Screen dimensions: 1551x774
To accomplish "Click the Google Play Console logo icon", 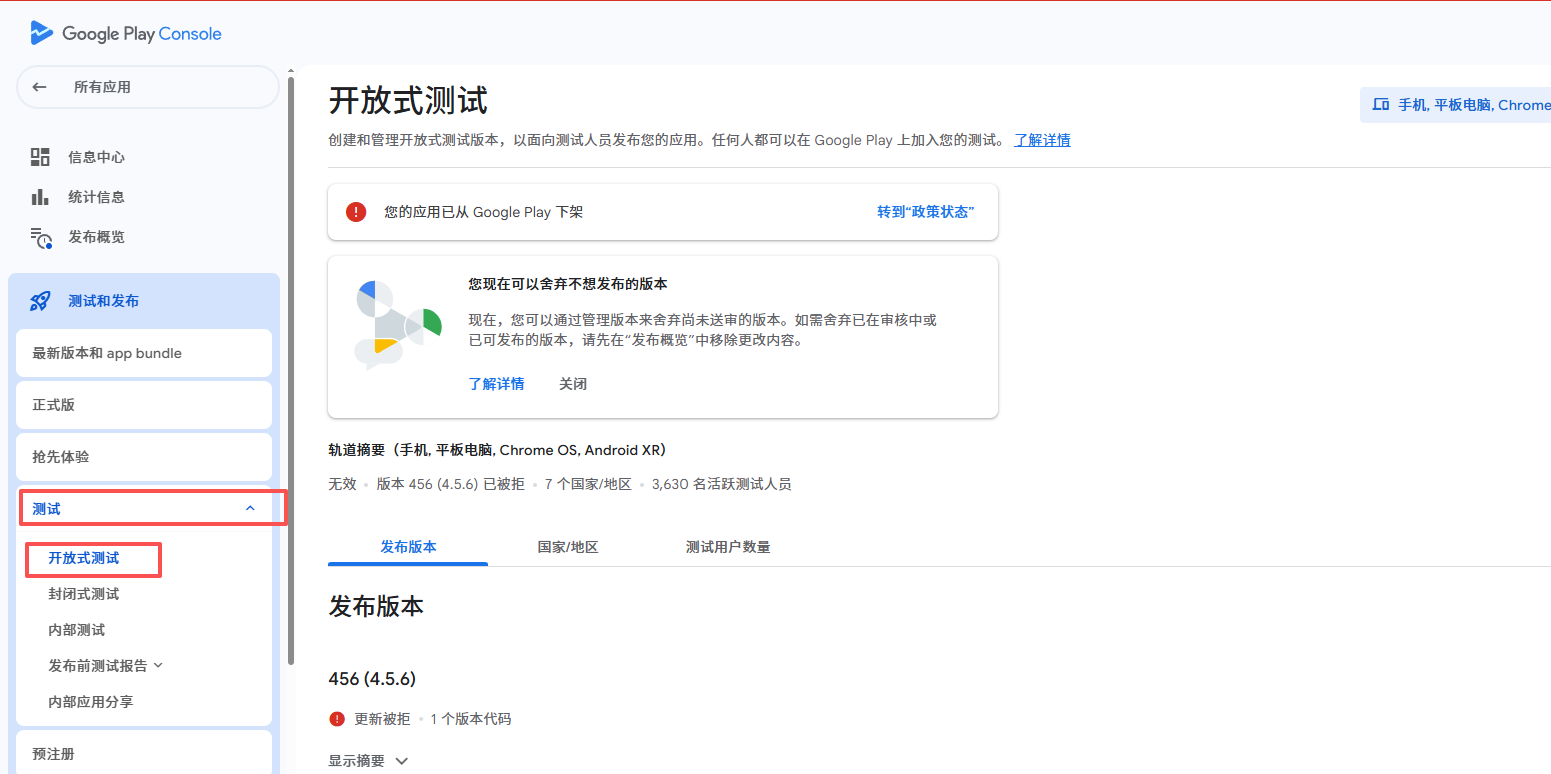I will [41, 33].
